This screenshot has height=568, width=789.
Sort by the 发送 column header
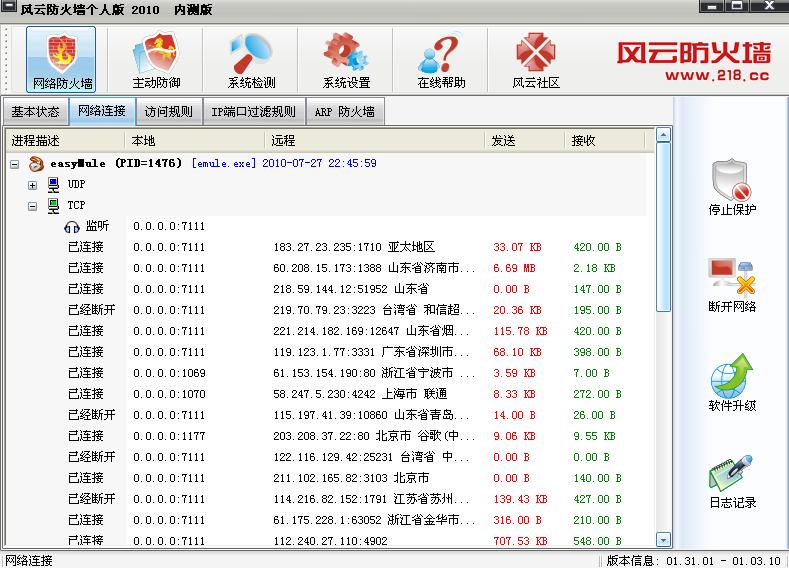524,140
